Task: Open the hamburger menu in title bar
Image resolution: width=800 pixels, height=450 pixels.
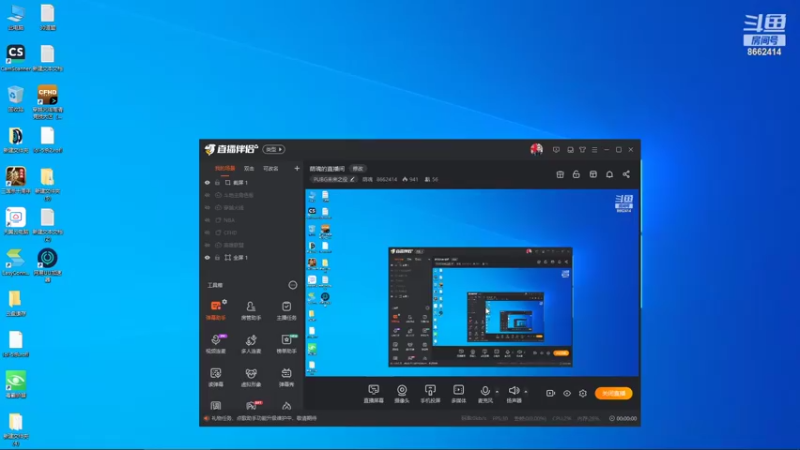Action: tap(594, 149)
